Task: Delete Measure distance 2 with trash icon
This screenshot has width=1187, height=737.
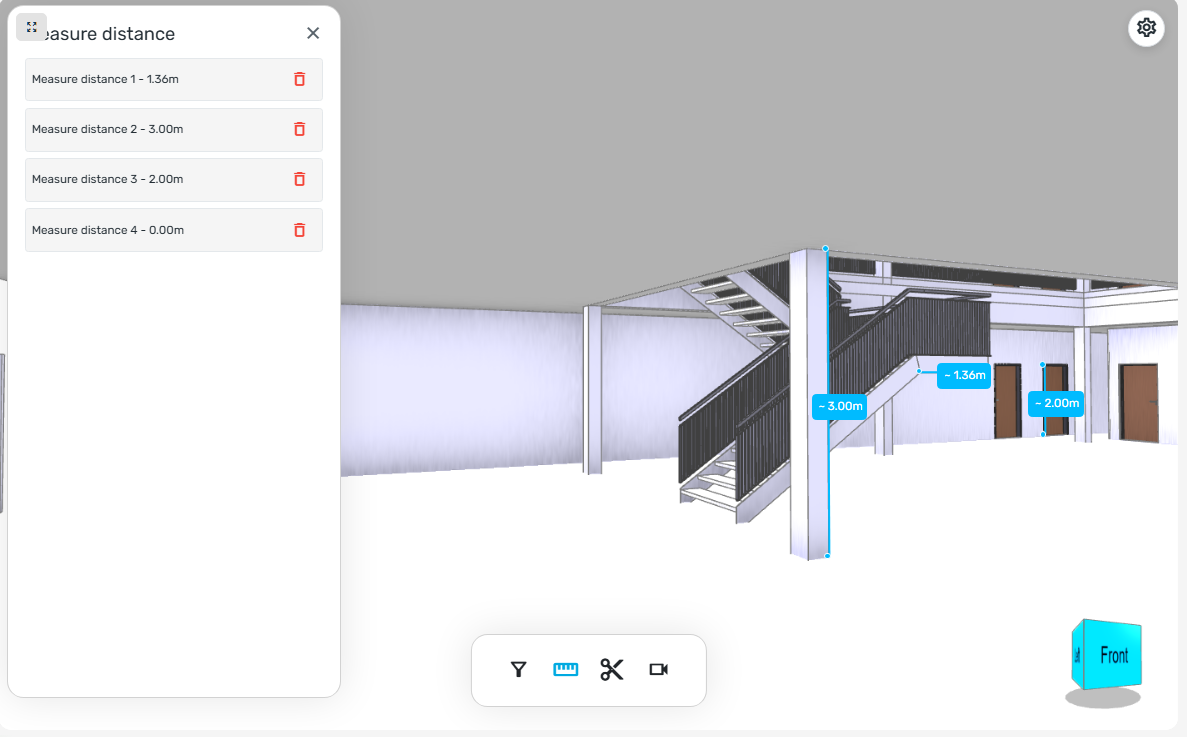Action: point(300,129)
